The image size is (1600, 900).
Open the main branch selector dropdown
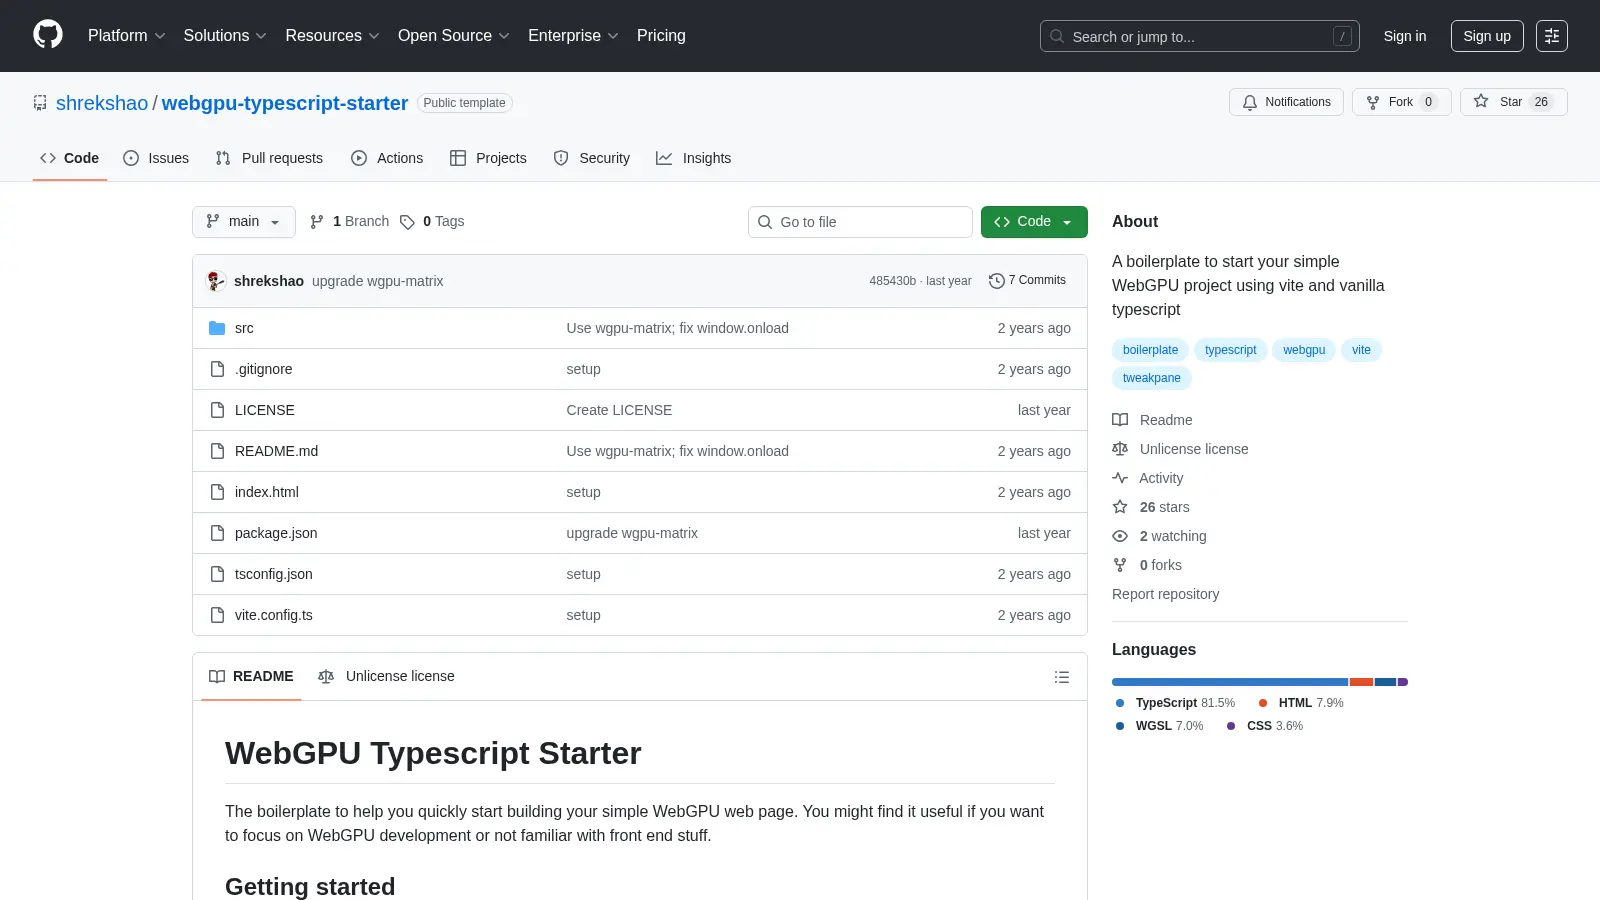click(243, 222)
